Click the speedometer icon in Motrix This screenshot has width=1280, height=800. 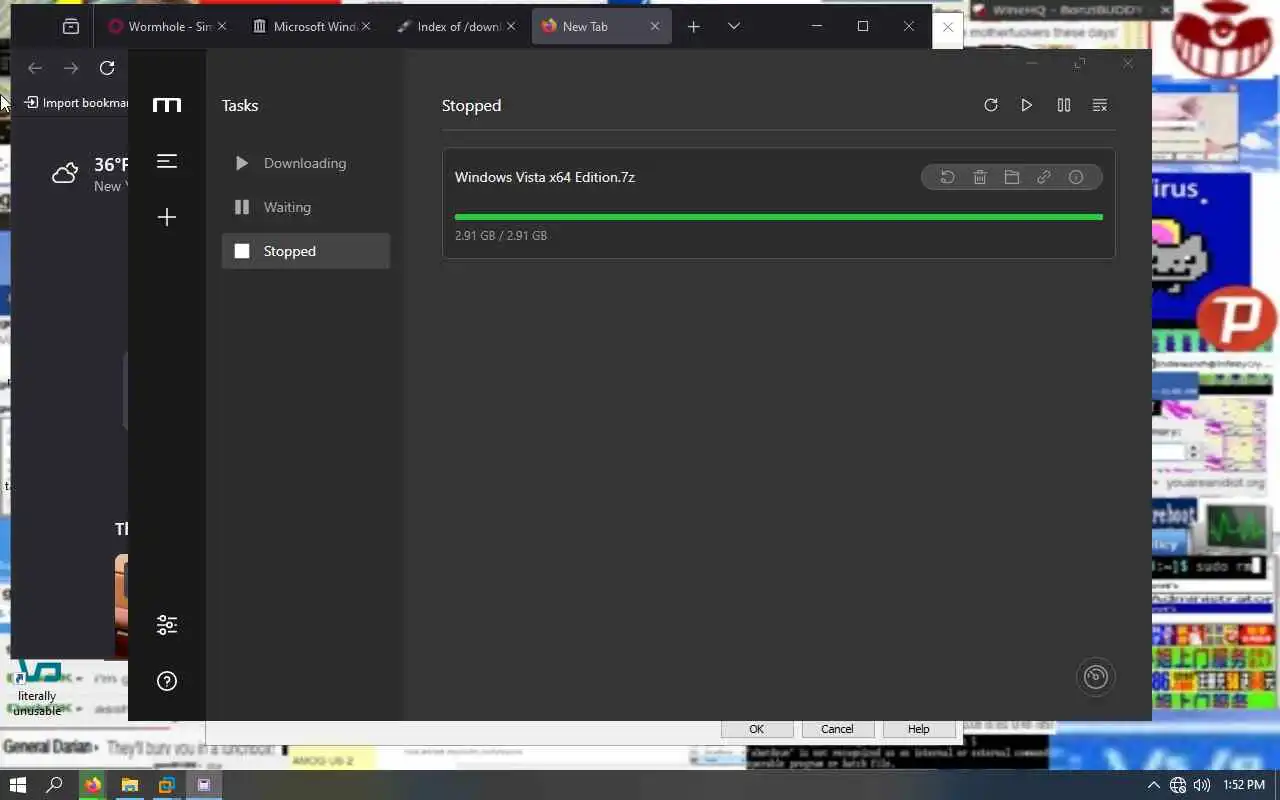tap(1096, 677)
